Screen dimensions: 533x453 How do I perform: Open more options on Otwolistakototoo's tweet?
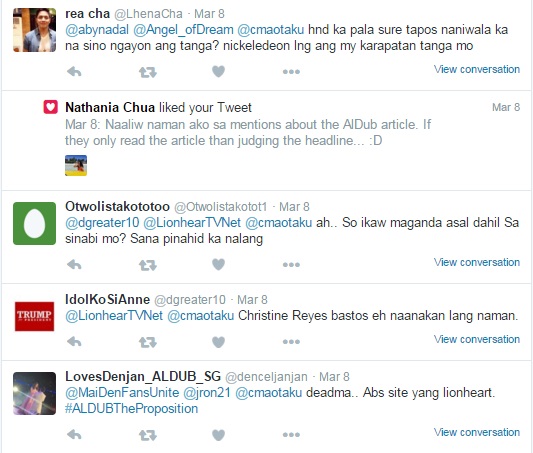[291, 265]
